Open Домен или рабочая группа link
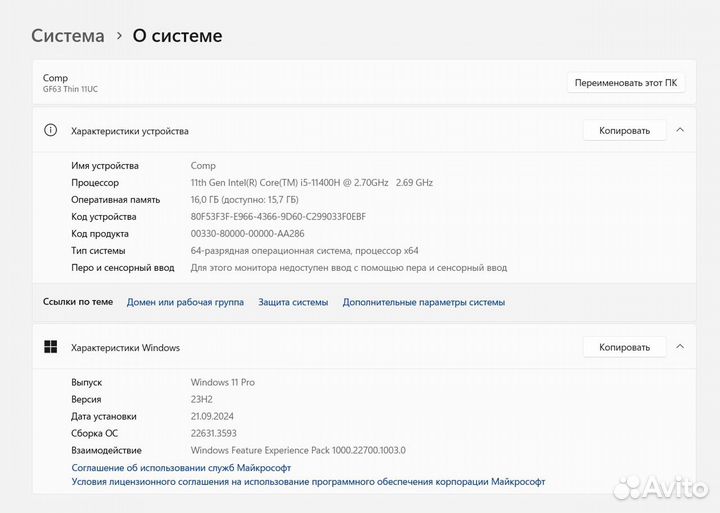Viewport: 720px width, 513px height. (x=185, y=302)
